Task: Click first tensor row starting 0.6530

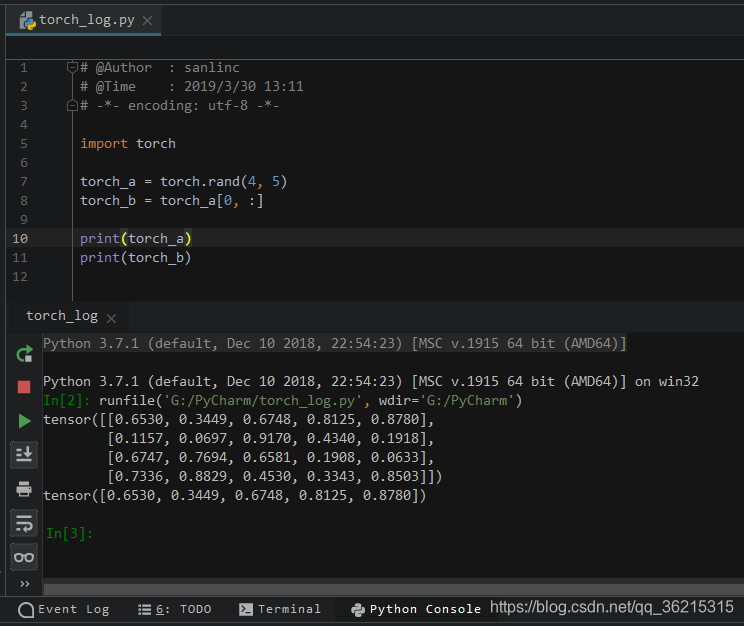Action: tap(239, 420)
